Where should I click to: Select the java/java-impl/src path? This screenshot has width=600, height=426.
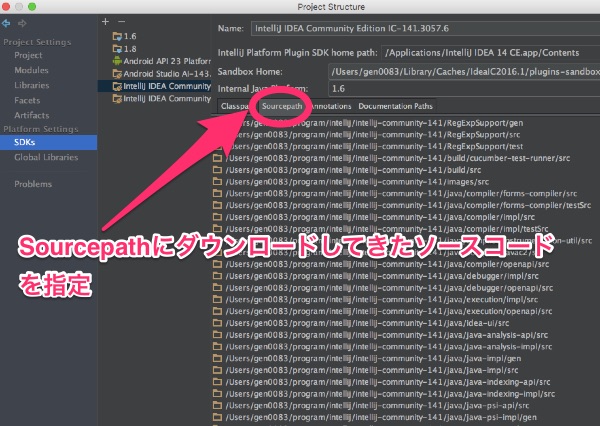(372, 370)
